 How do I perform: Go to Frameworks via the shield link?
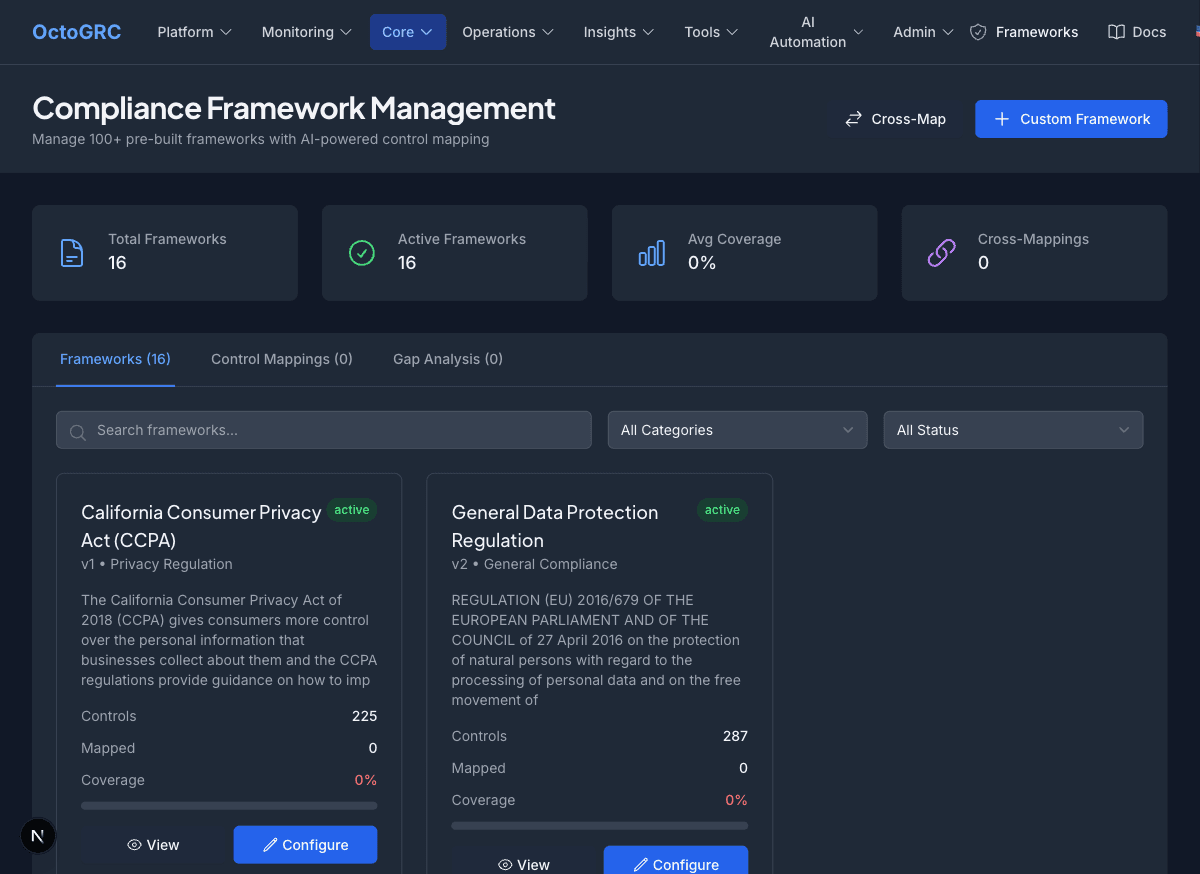(x=1024, y=32)
